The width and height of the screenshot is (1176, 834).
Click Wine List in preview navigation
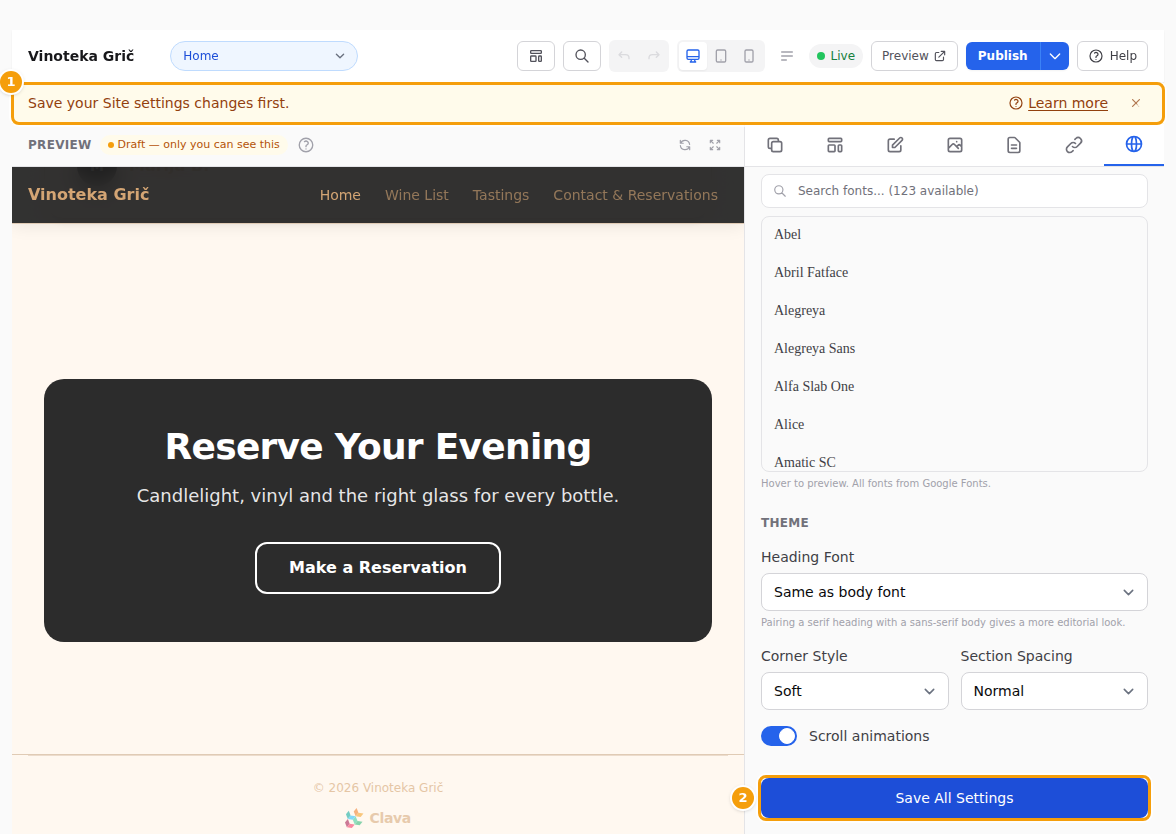[x=416, y=195]
